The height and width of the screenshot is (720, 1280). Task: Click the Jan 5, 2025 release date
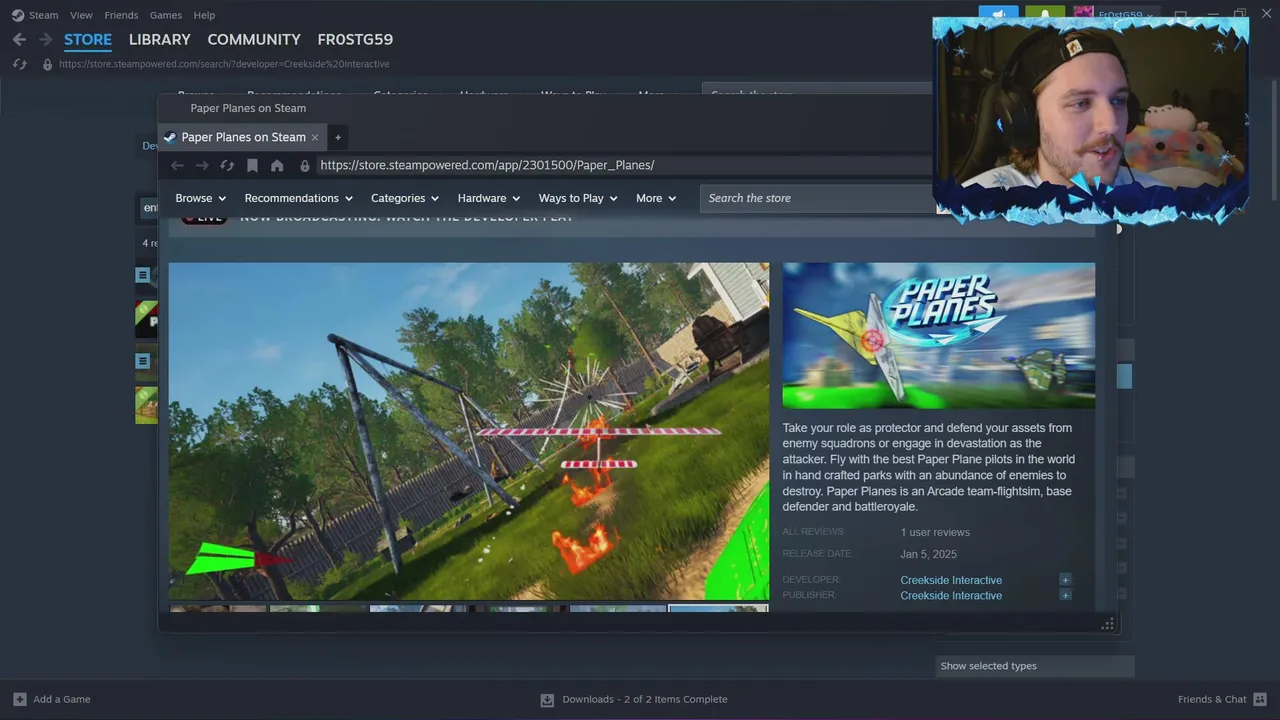click(929, 554)
